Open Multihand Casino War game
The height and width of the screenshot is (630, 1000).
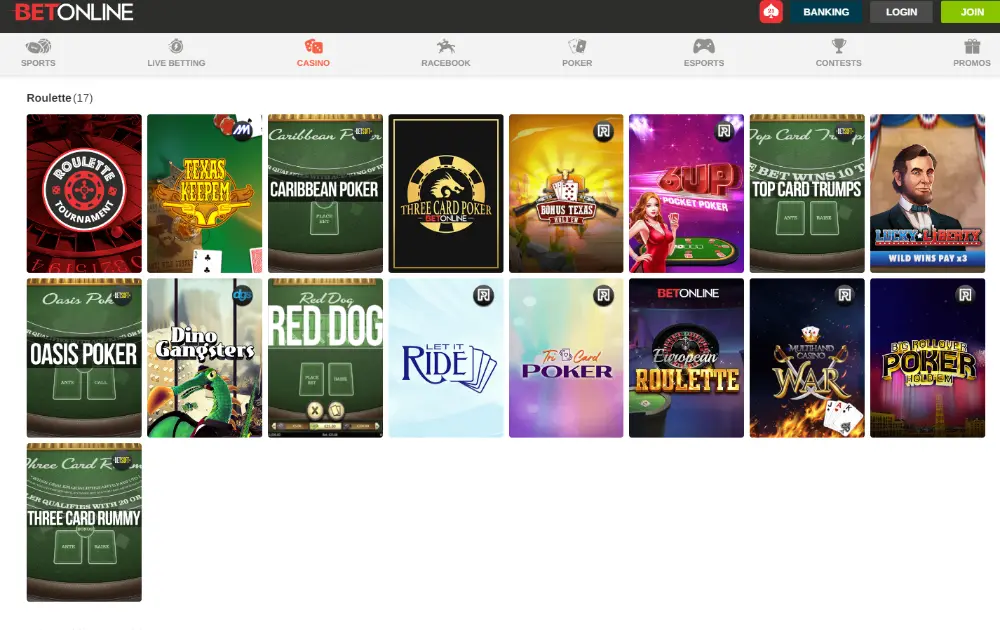tap(807, 358)
